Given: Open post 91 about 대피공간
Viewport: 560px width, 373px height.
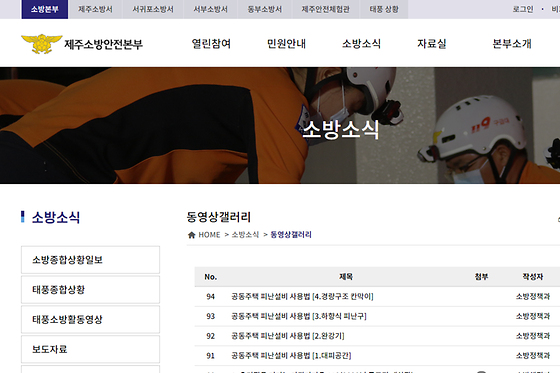Looking at the screenshot, I should (291, 356).
